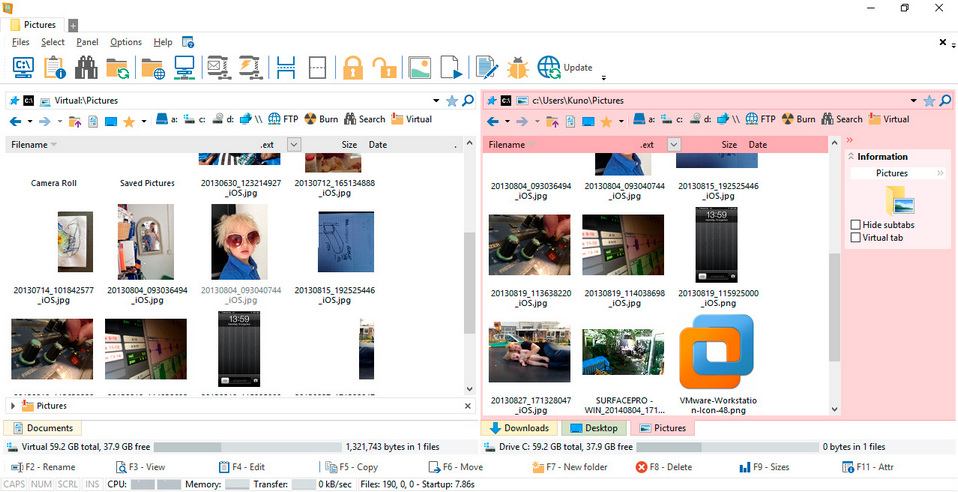This screenshot has width=958, height=492.
Task: Click the locked padlock icon
Action: pos(352,67)
